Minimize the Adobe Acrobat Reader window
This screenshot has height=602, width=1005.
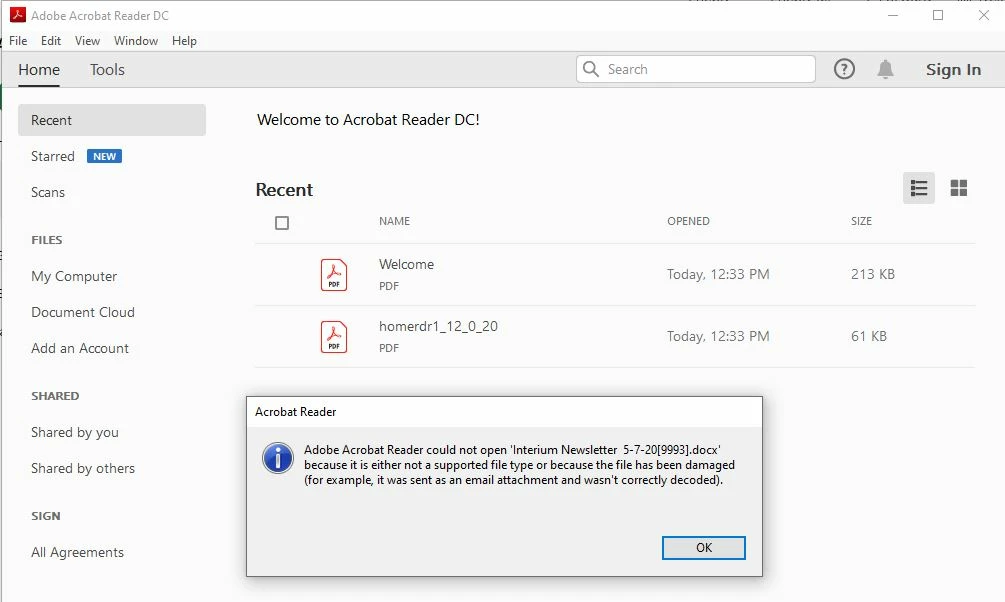click(893, 15)
